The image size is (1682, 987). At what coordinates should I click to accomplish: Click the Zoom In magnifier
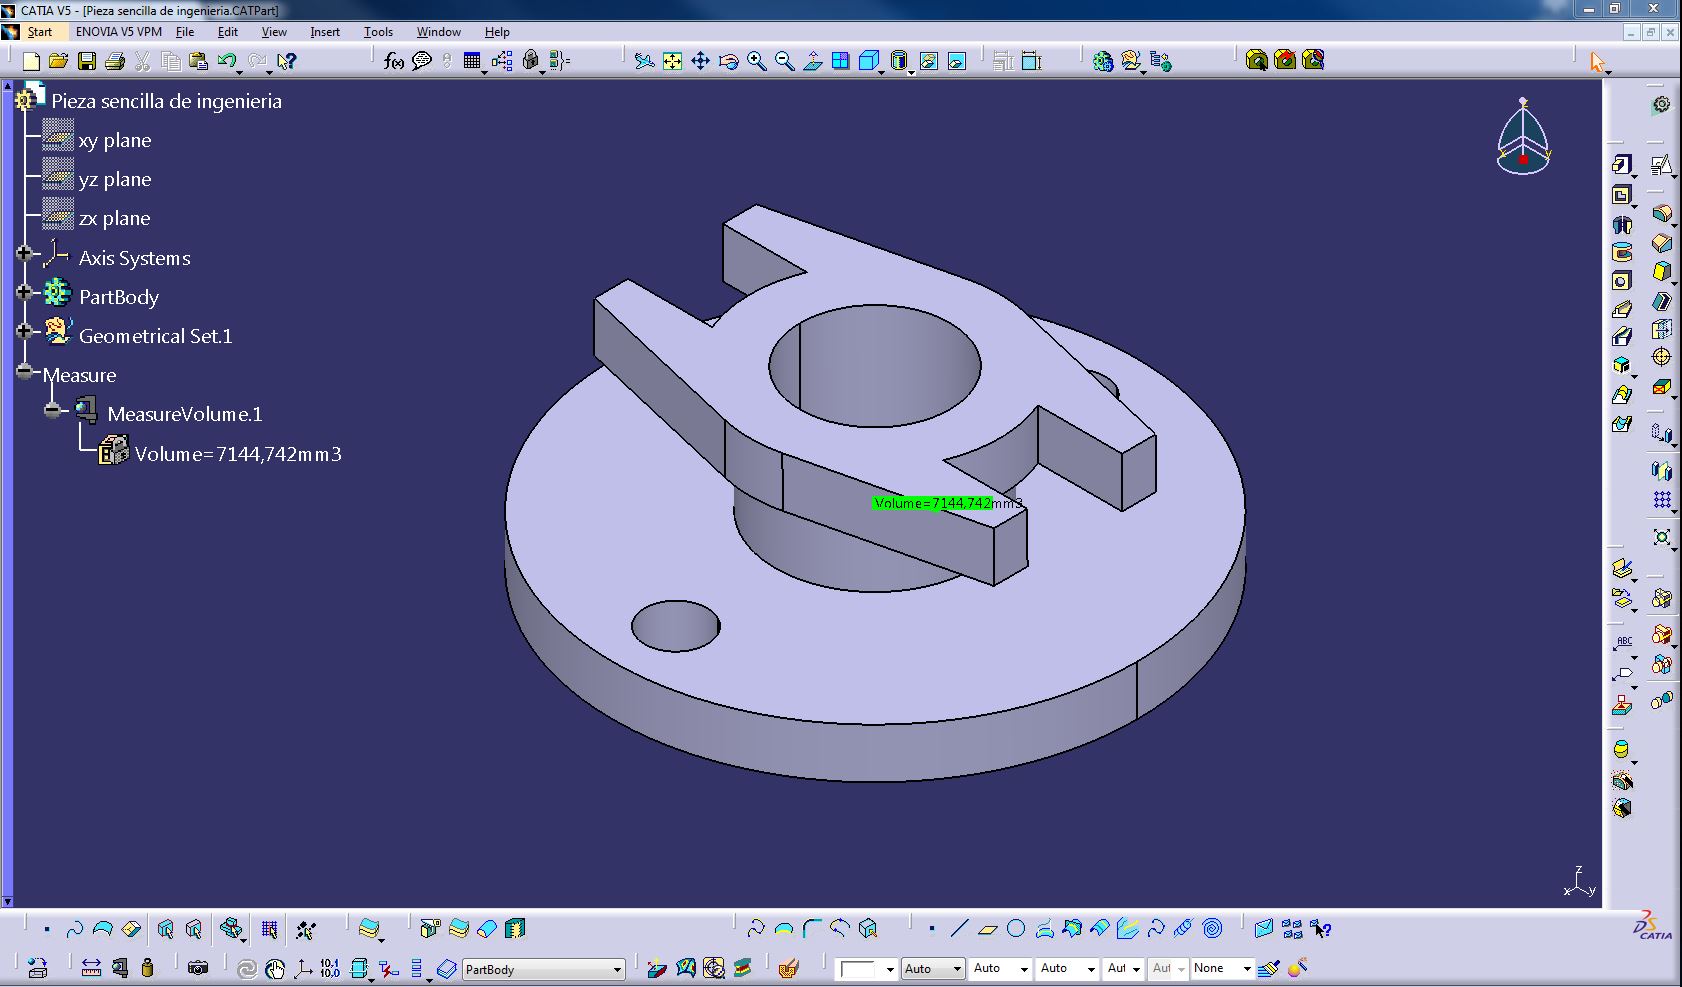[757, 62]
